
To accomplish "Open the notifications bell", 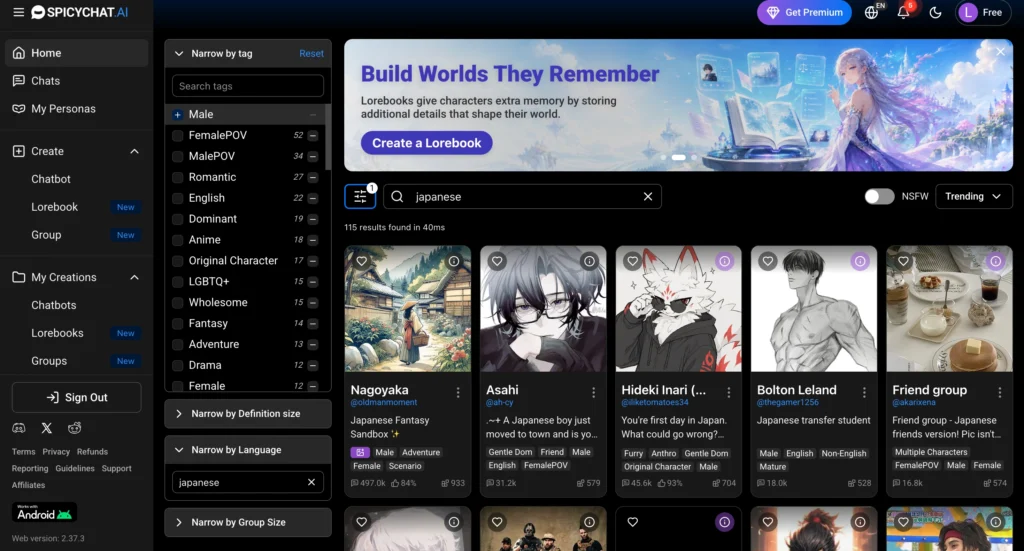I will tap(903, 12).
